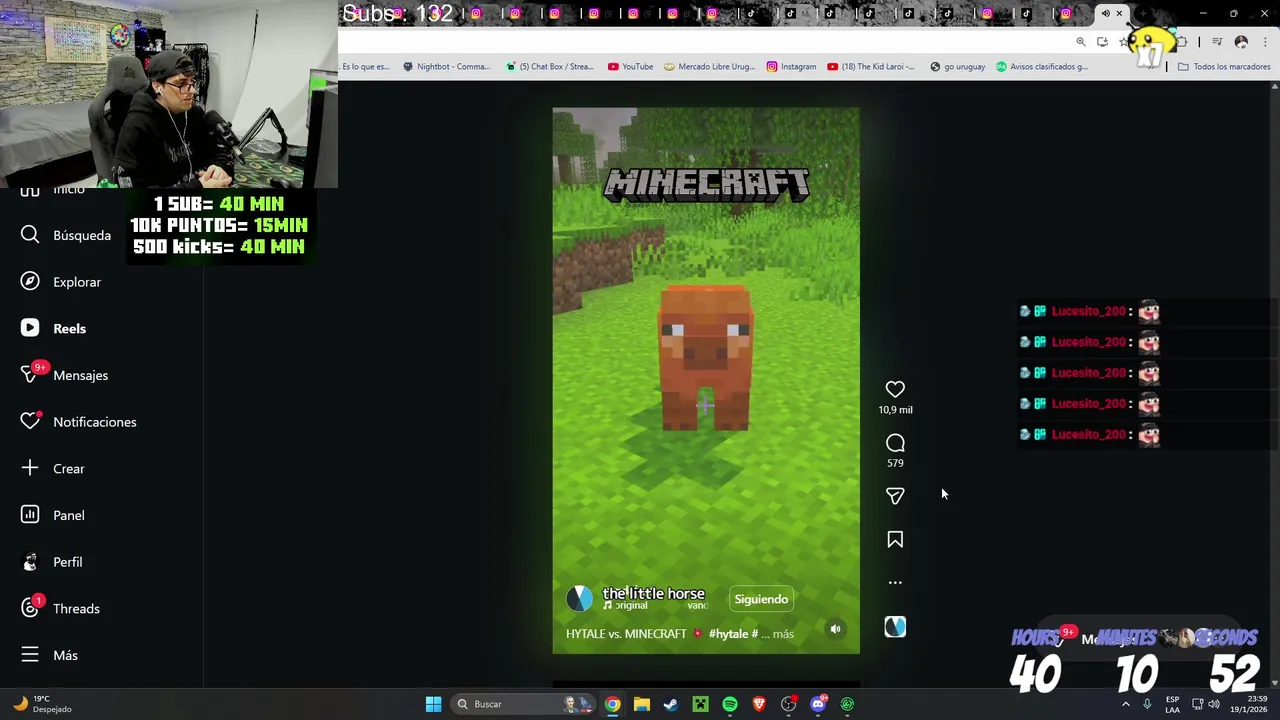This screenshot has width=1280, height=720.
Task: Open the weather widget showing 19°C Despejado
Action: click(42, 704)
